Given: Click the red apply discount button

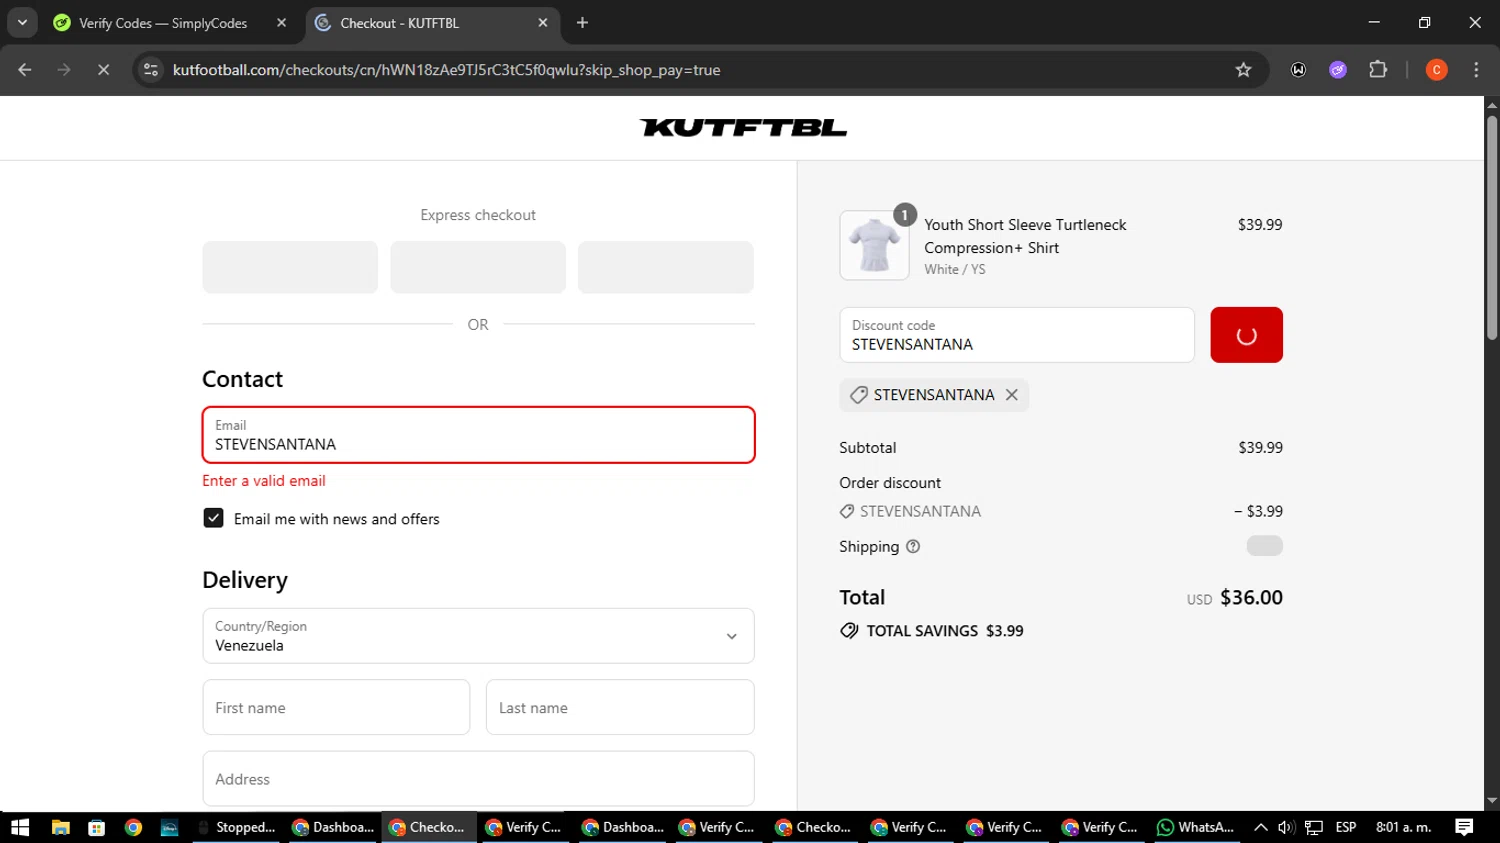Looking at the screenshot, I should (1246, 335).
